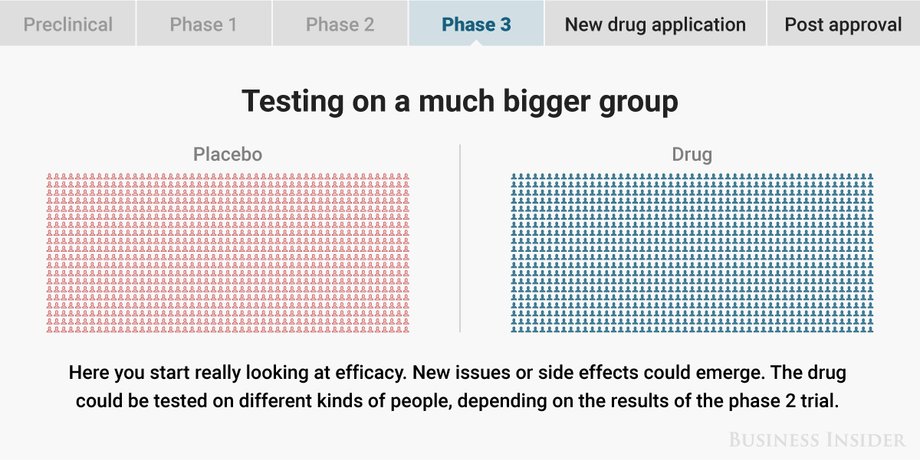This screenshot has height=460, width=920.
Task: Select the bottom-left blue person icon in Drug grid
Action: [514, 329]
